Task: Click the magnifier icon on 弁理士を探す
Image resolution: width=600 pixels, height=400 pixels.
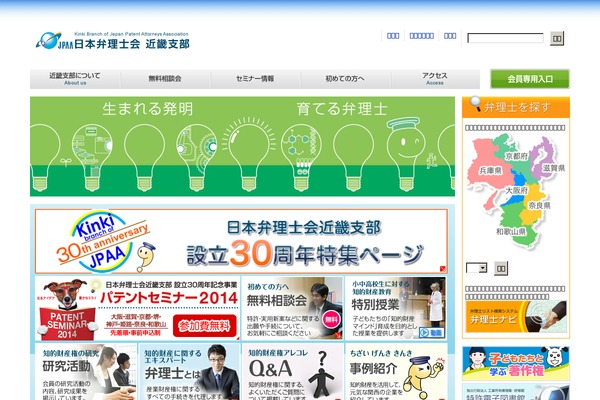Action: pyautogui.click(x=475, y=104)
